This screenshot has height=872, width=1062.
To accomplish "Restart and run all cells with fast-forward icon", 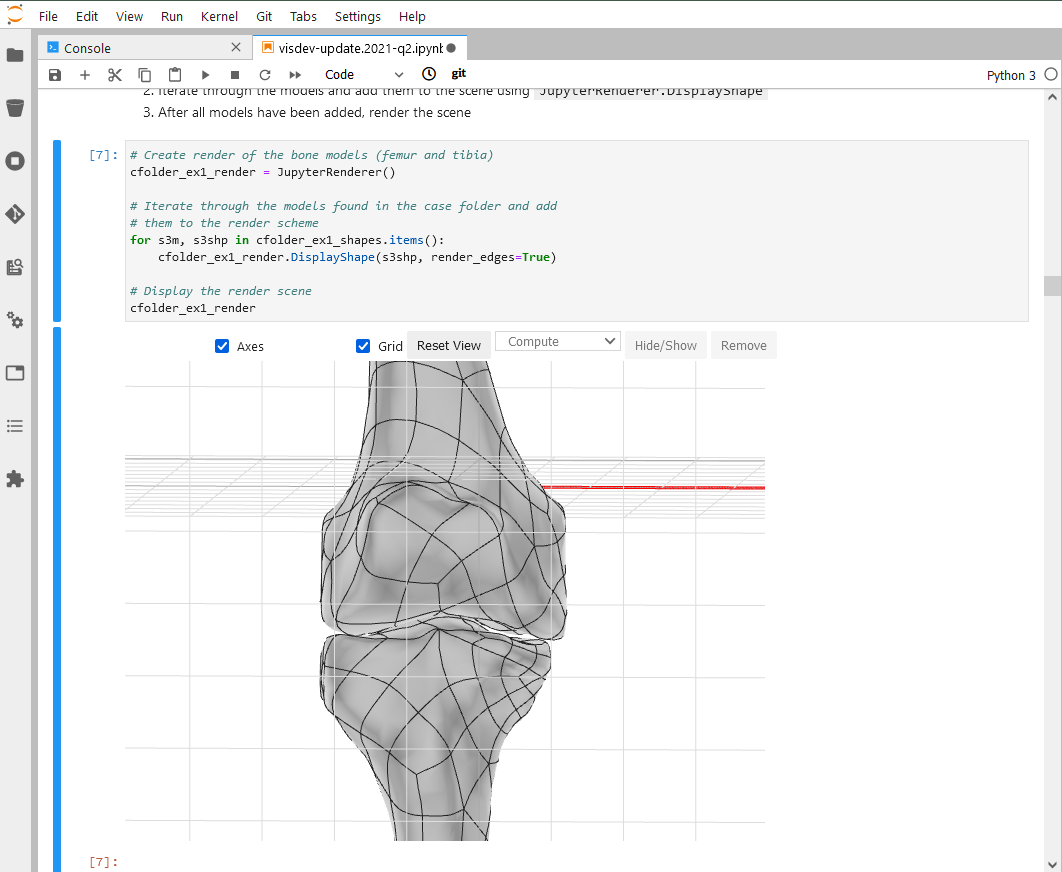I will coord(293,74).
